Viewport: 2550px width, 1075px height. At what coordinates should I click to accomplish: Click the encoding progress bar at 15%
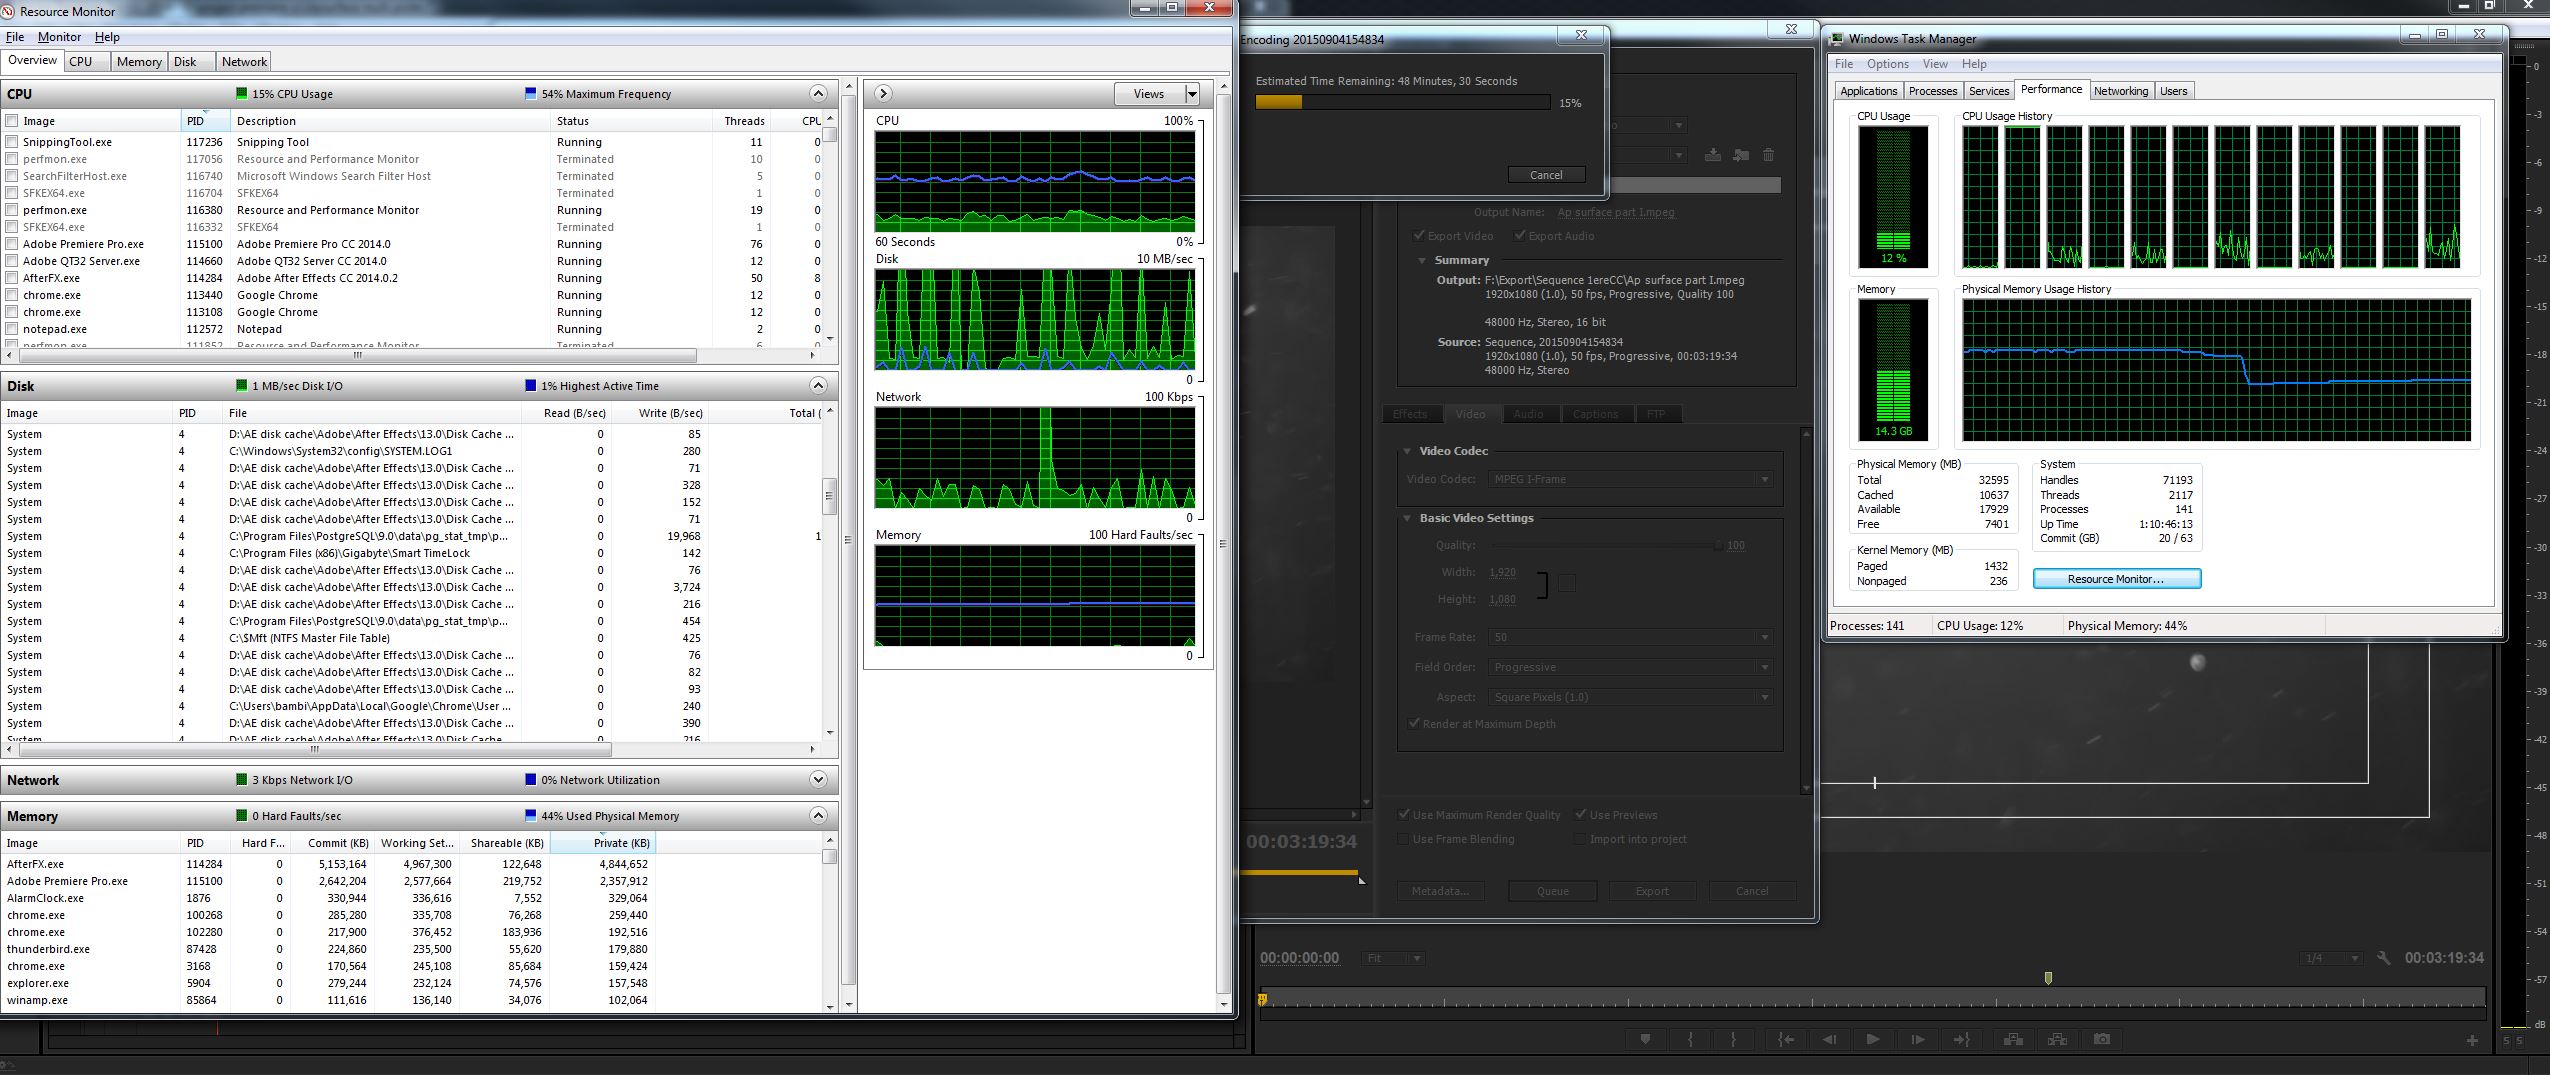coord(1402,102)
